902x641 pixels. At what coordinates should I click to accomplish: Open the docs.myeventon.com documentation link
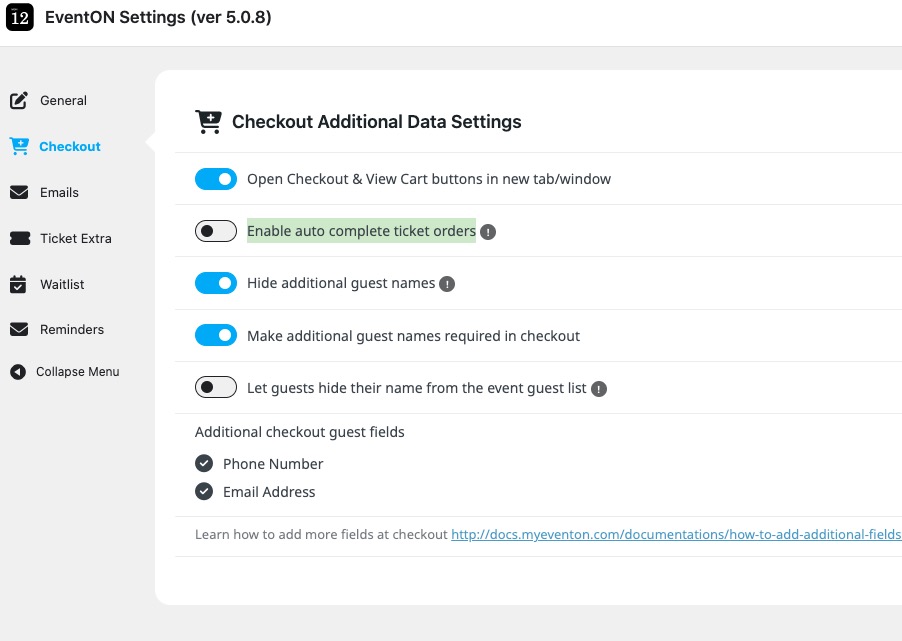(676, 535)
